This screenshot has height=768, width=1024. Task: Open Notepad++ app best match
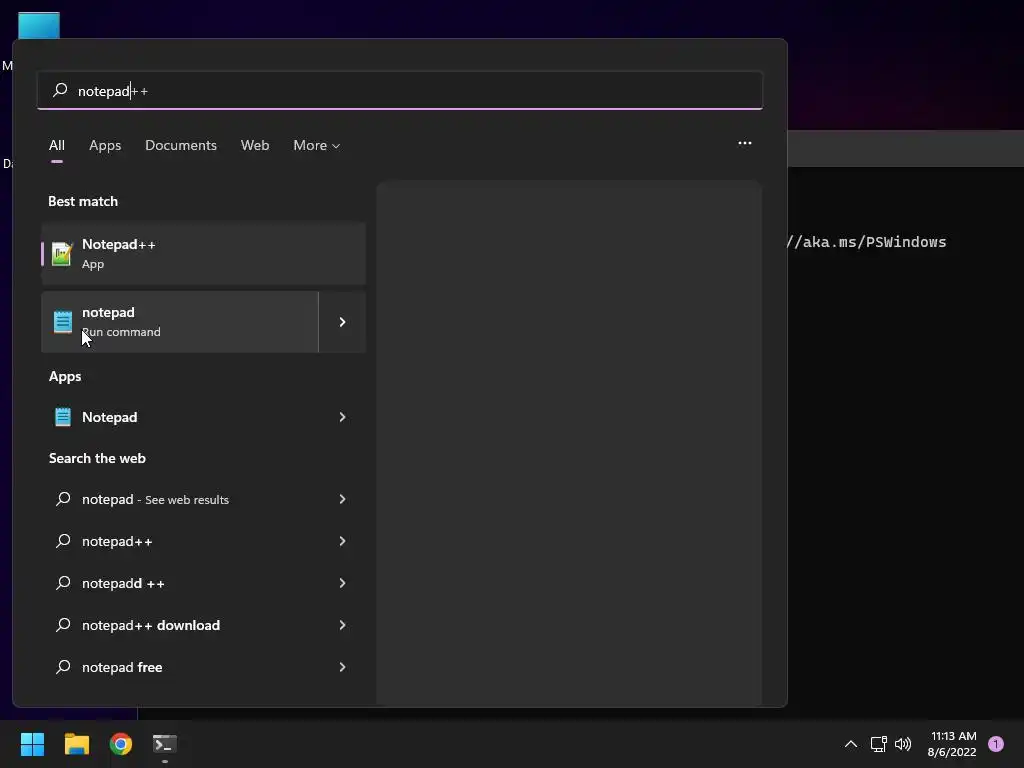203,253
